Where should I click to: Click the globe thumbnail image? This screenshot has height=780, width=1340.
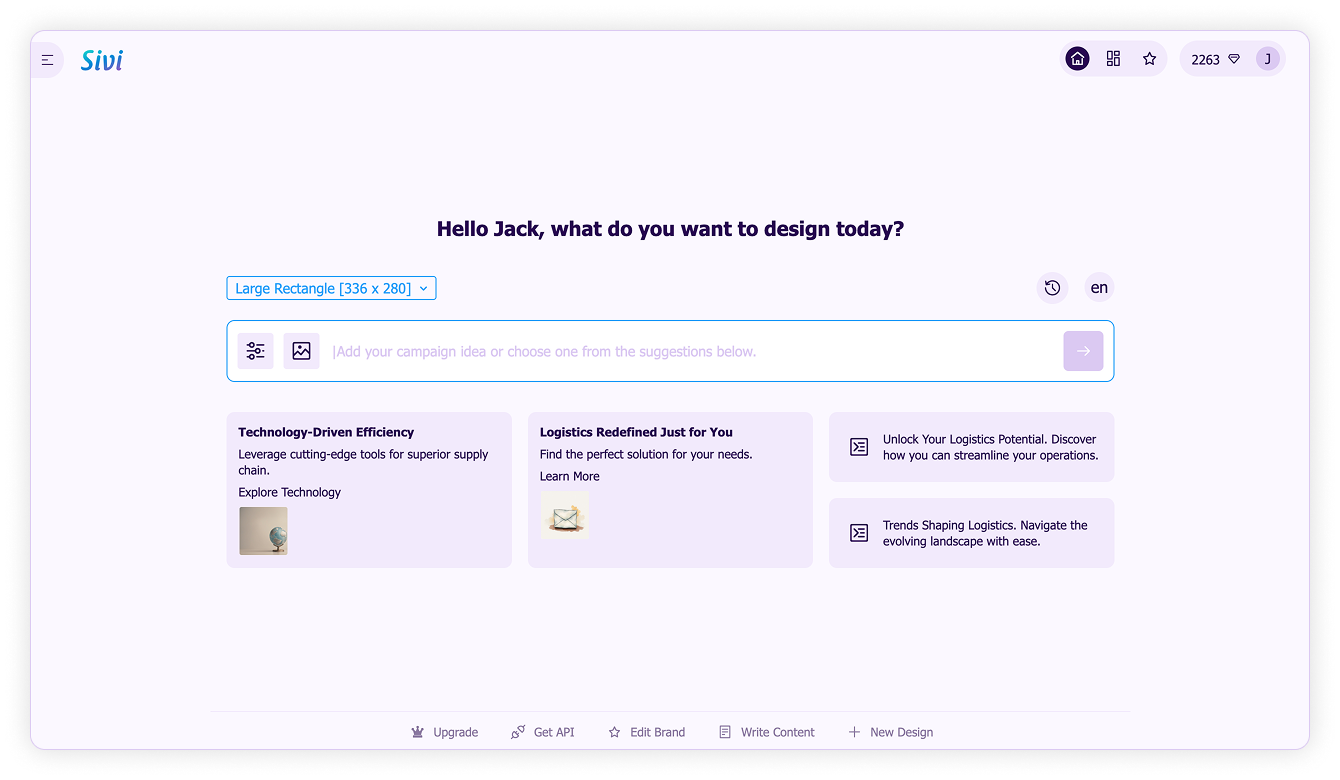tap(263, 531)
